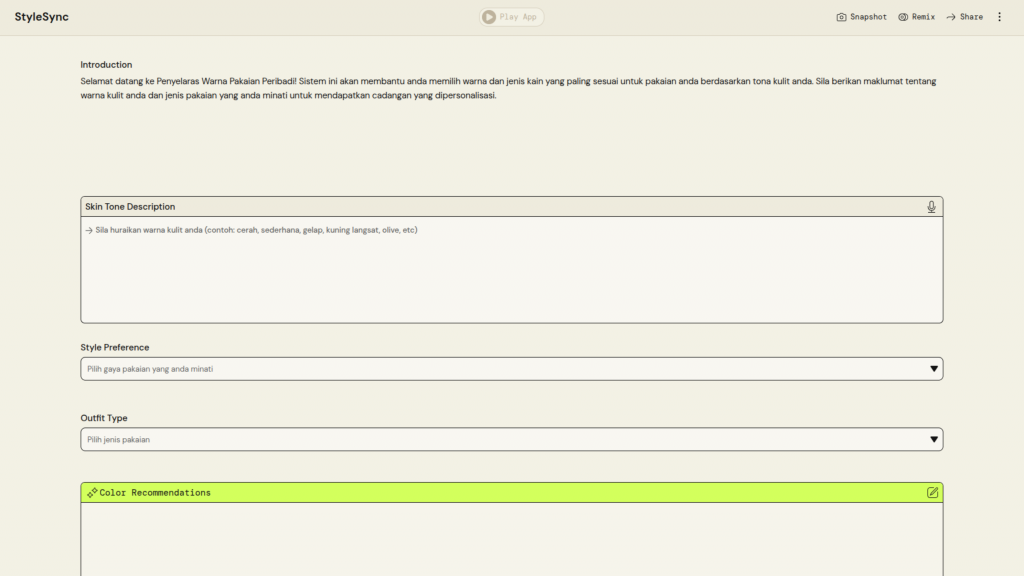Click inside the Color Recommendations output area

(511, 540)
